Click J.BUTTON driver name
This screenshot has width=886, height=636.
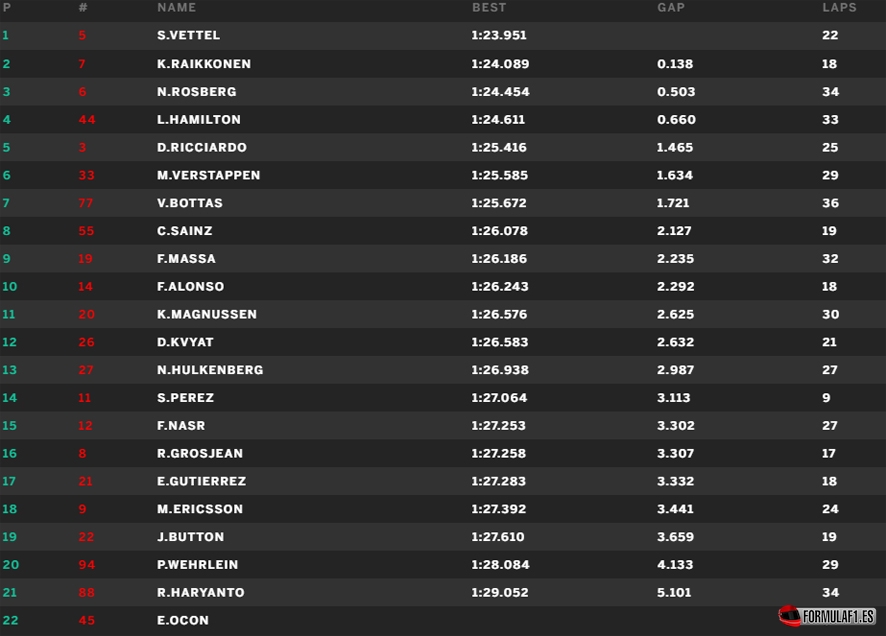[190, 537]
